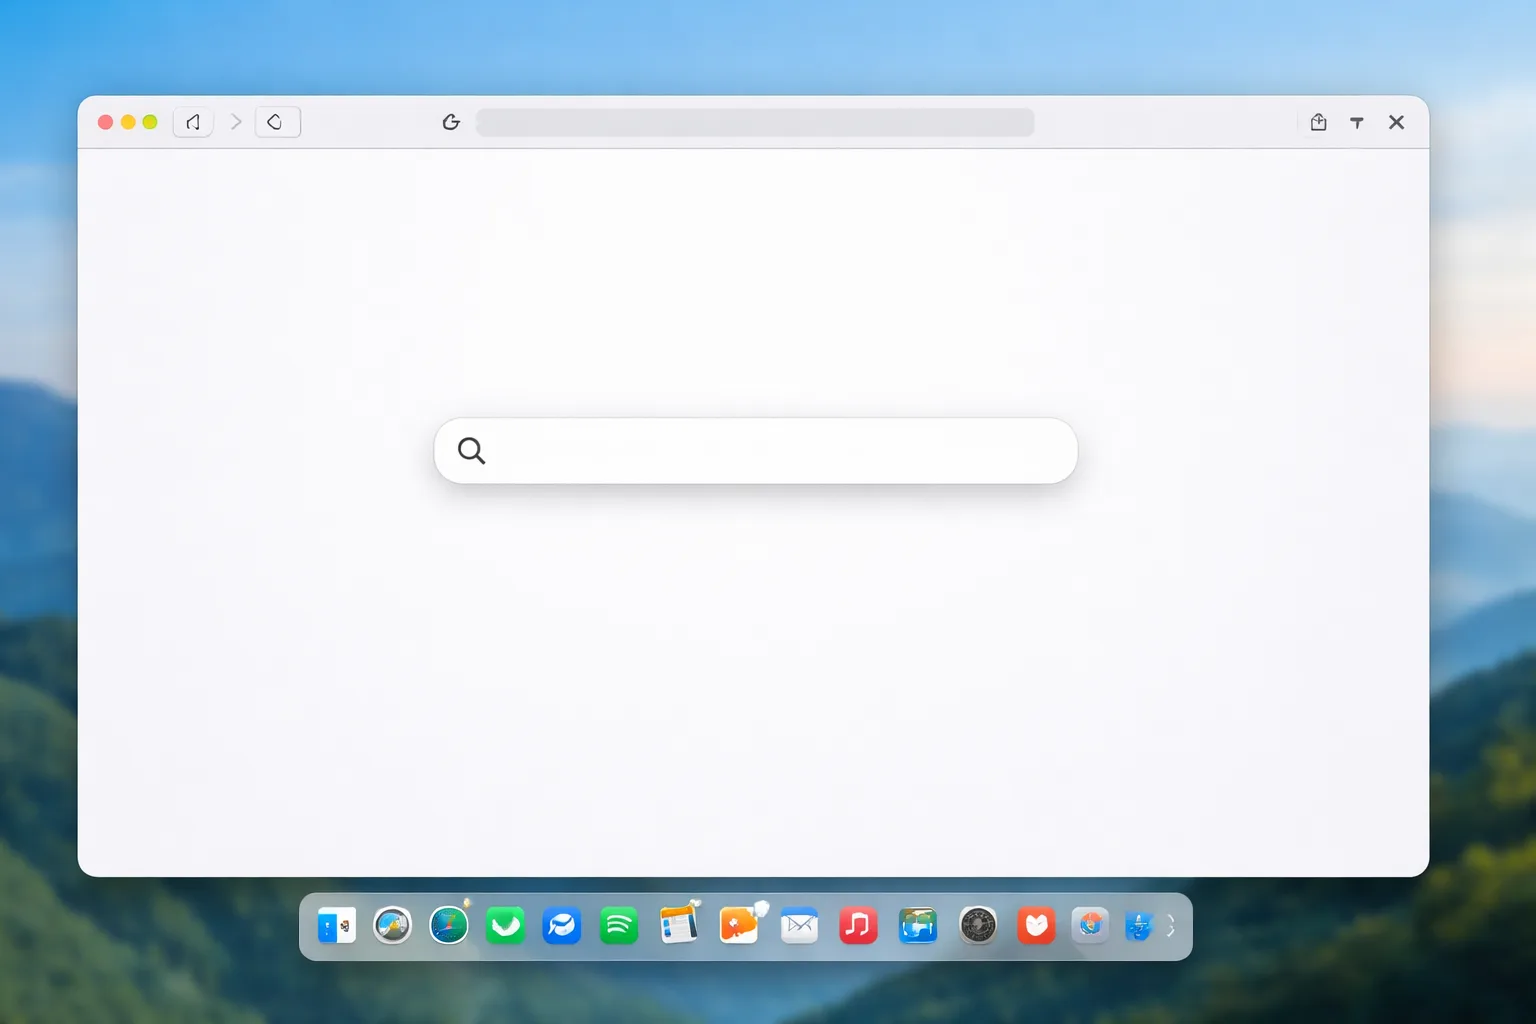Screen dimensions: 1536x1024
Task: Click the back navigation button in browser toolbar
Action: tap(193, 122)
